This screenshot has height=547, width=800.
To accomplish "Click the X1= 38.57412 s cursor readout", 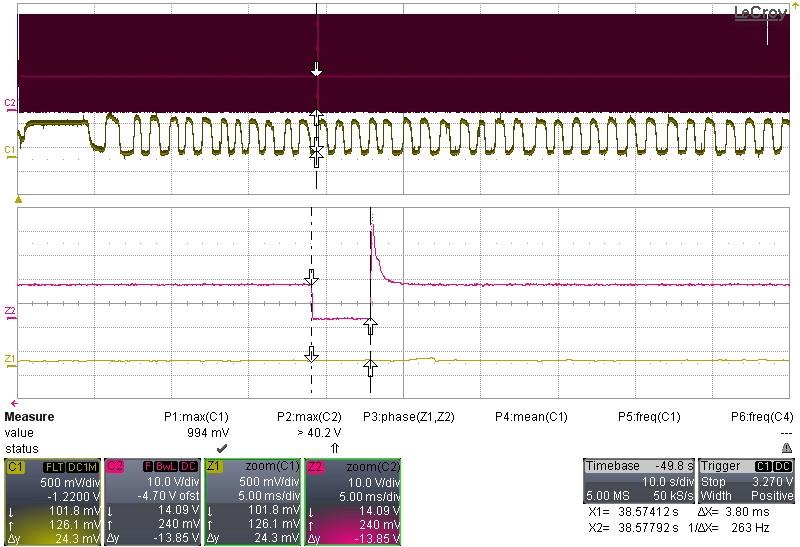I will (x=633, y=512).
